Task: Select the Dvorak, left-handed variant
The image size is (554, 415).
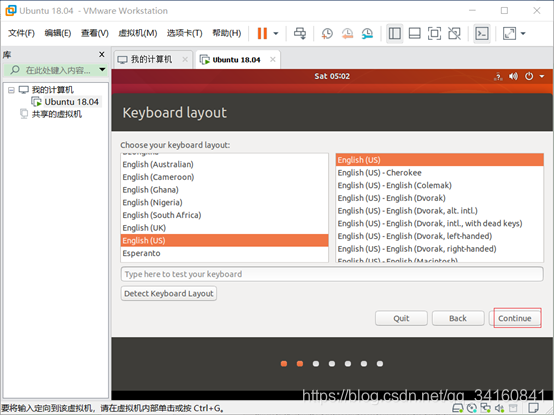Action: (x=440, y=236)
